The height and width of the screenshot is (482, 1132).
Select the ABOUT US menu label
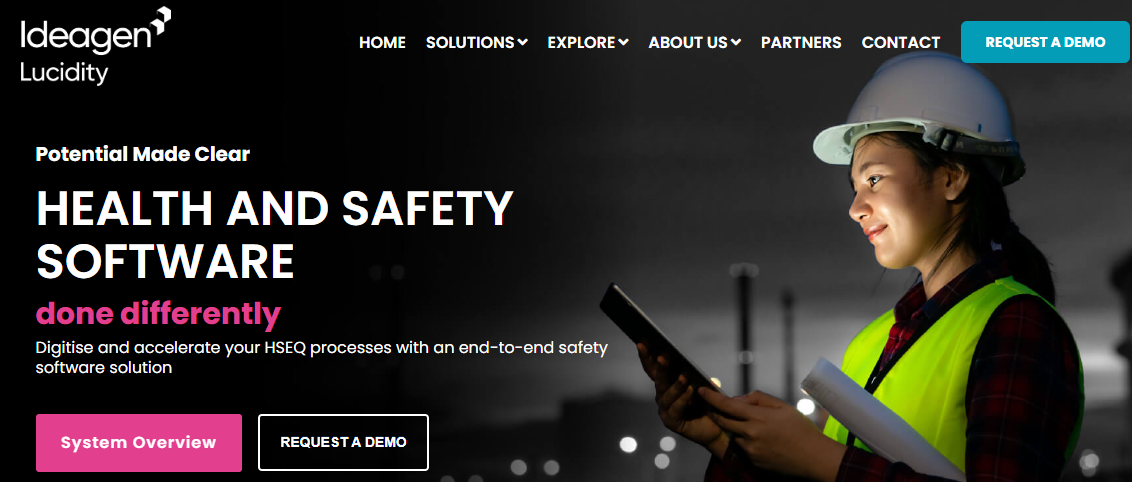(688, 43)
